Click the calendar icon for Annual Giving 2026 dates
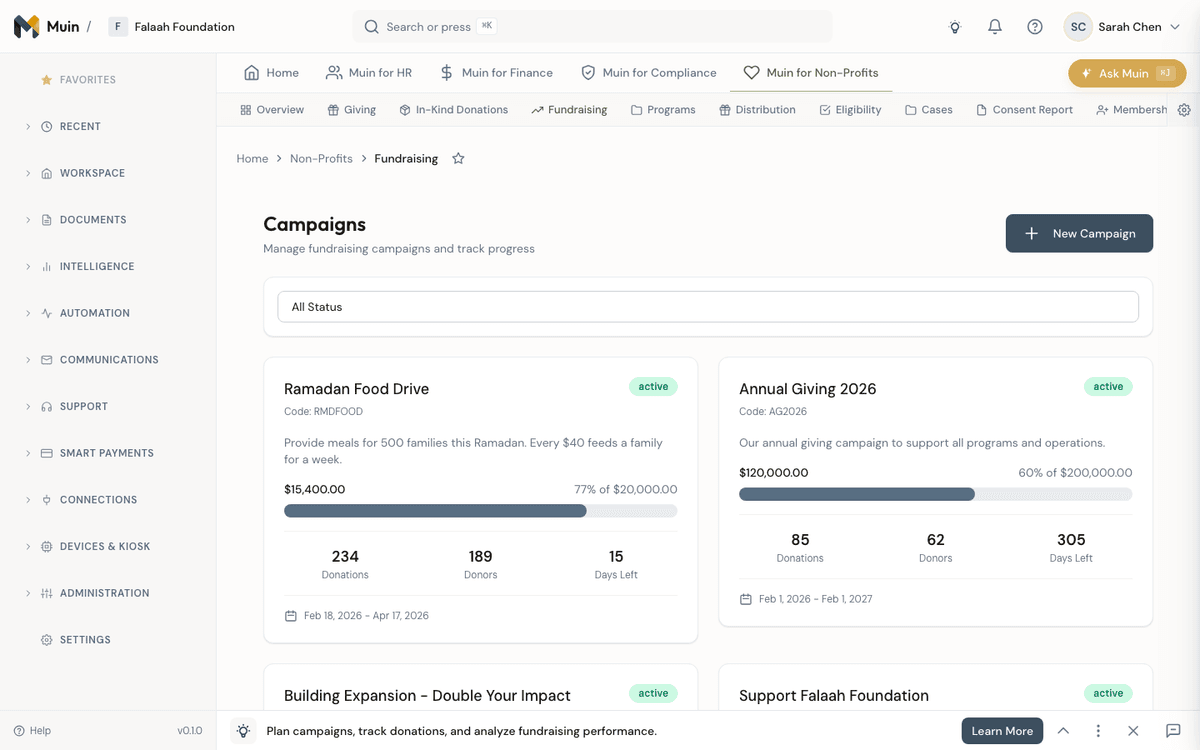 click(746, 599)
